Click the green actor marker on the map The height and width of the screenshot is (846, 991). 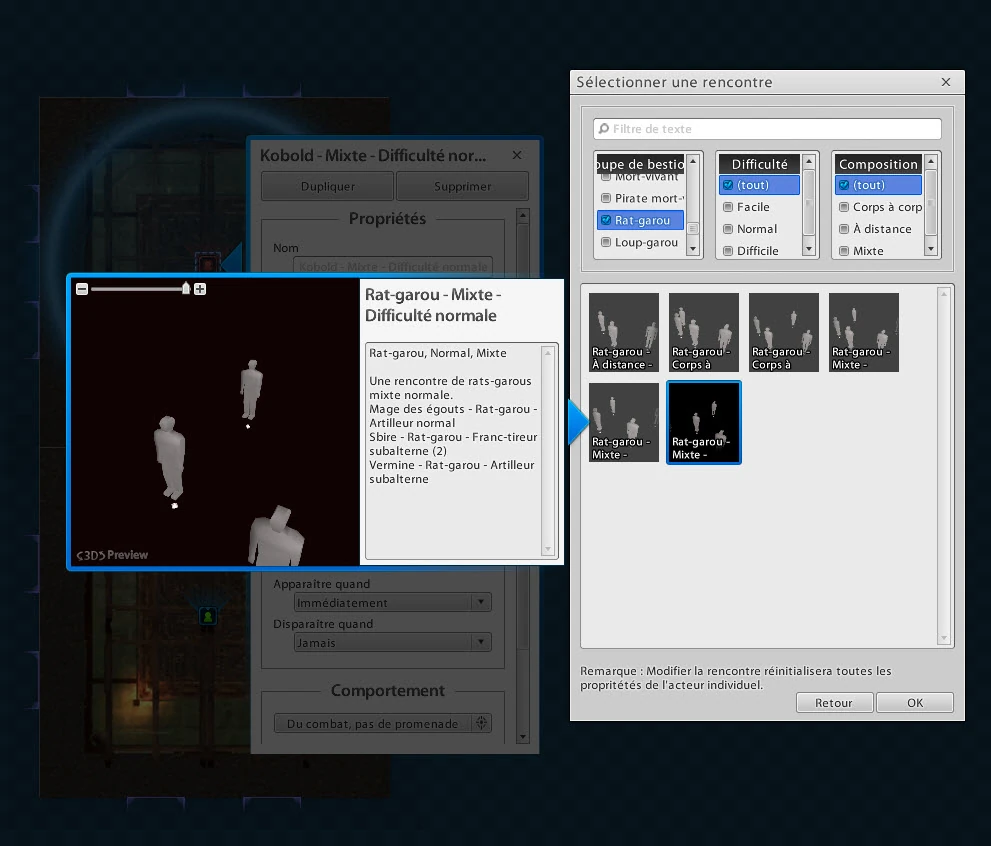(207, 617)
